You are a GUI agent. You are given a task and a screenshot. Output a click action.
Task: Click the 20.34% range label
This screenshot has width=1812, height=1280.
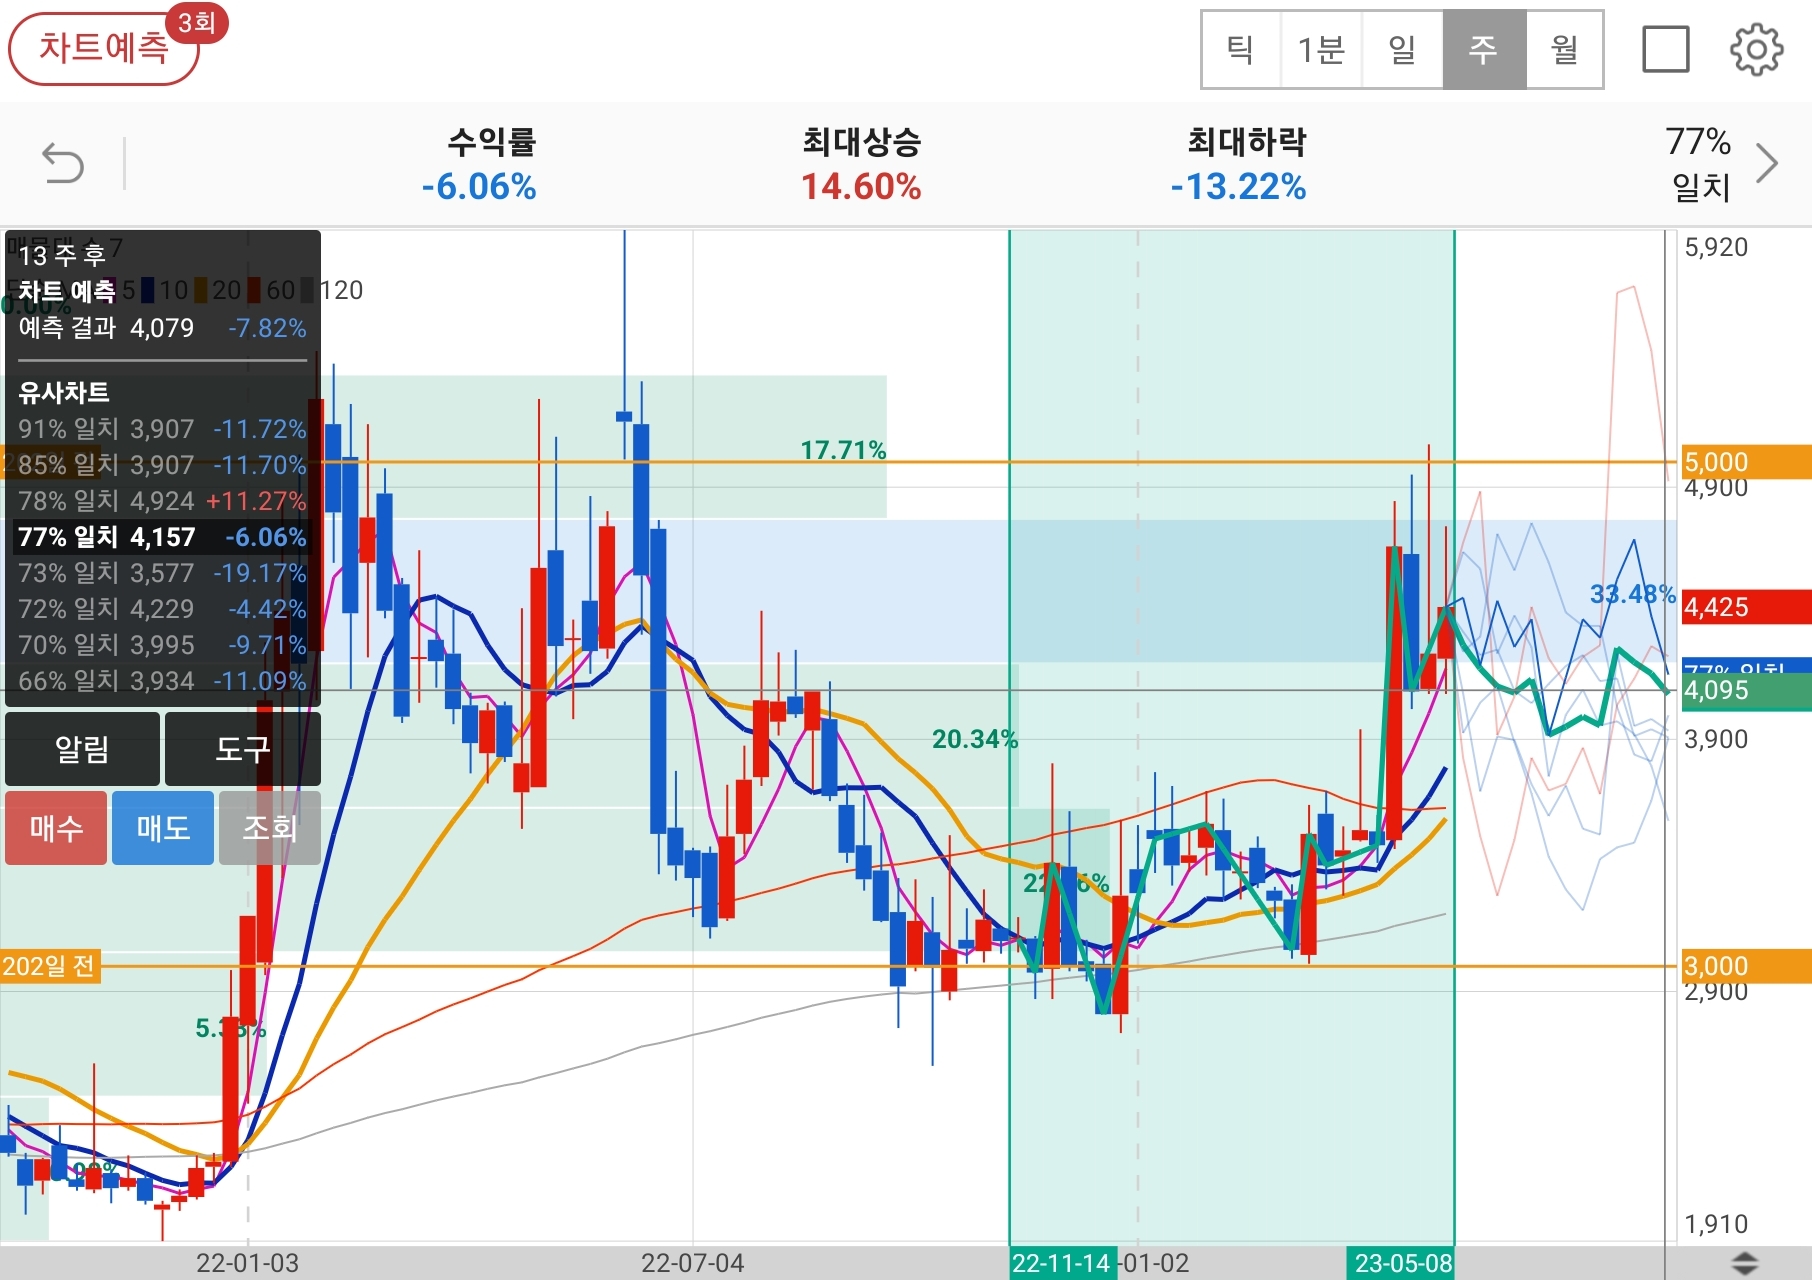[x=975, y=739]
